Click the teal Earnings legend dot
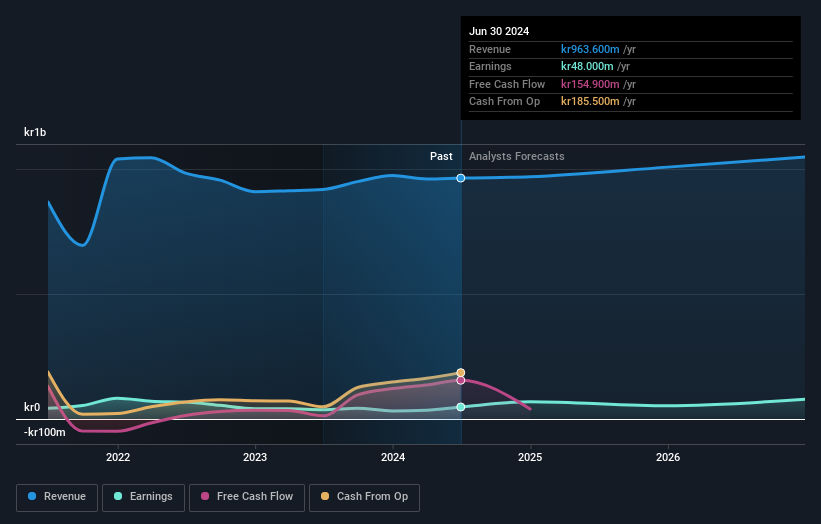The width and height of the screenshot is (821, 524). pos(118,496)
